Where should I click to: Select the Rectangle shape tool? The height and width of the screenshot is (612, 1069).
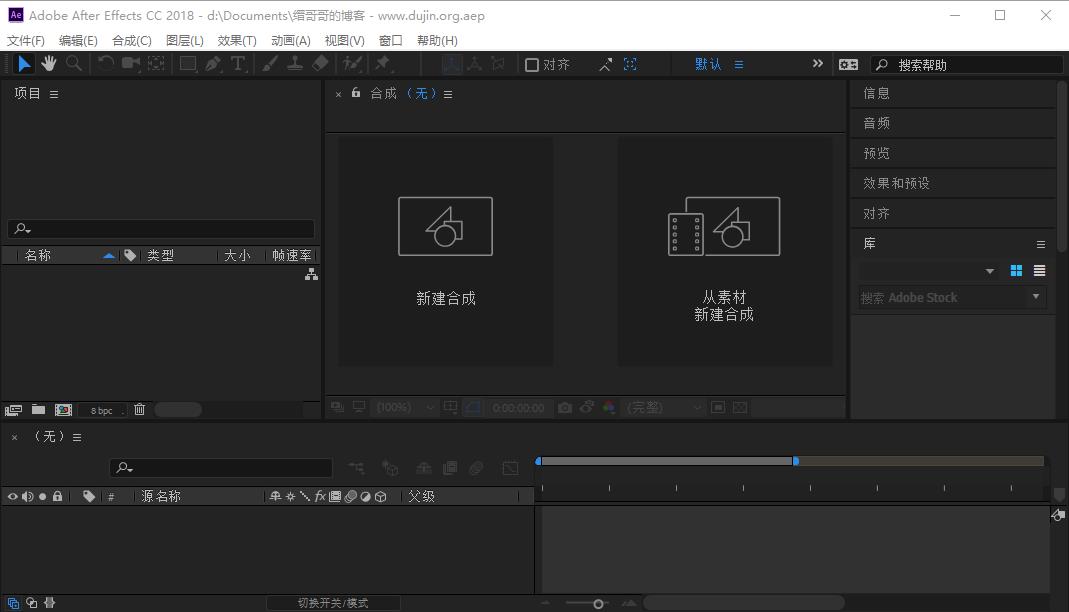tap(188, 64)
